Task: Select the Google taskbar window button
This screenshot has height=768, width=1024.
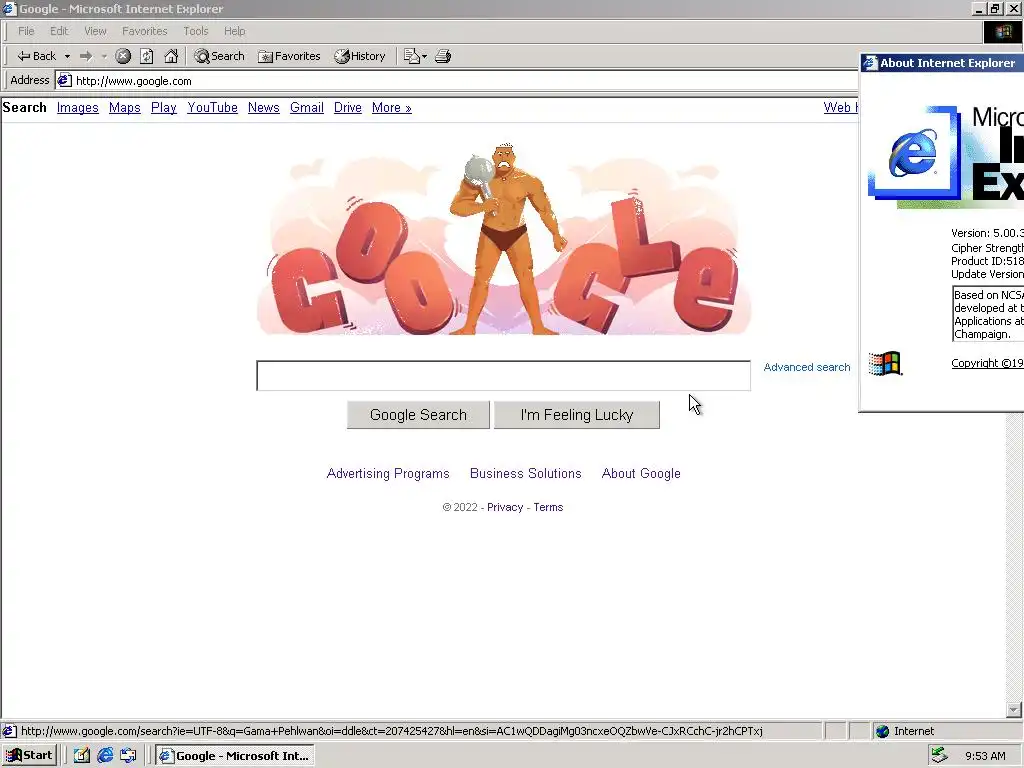Action: coord(235,756)
